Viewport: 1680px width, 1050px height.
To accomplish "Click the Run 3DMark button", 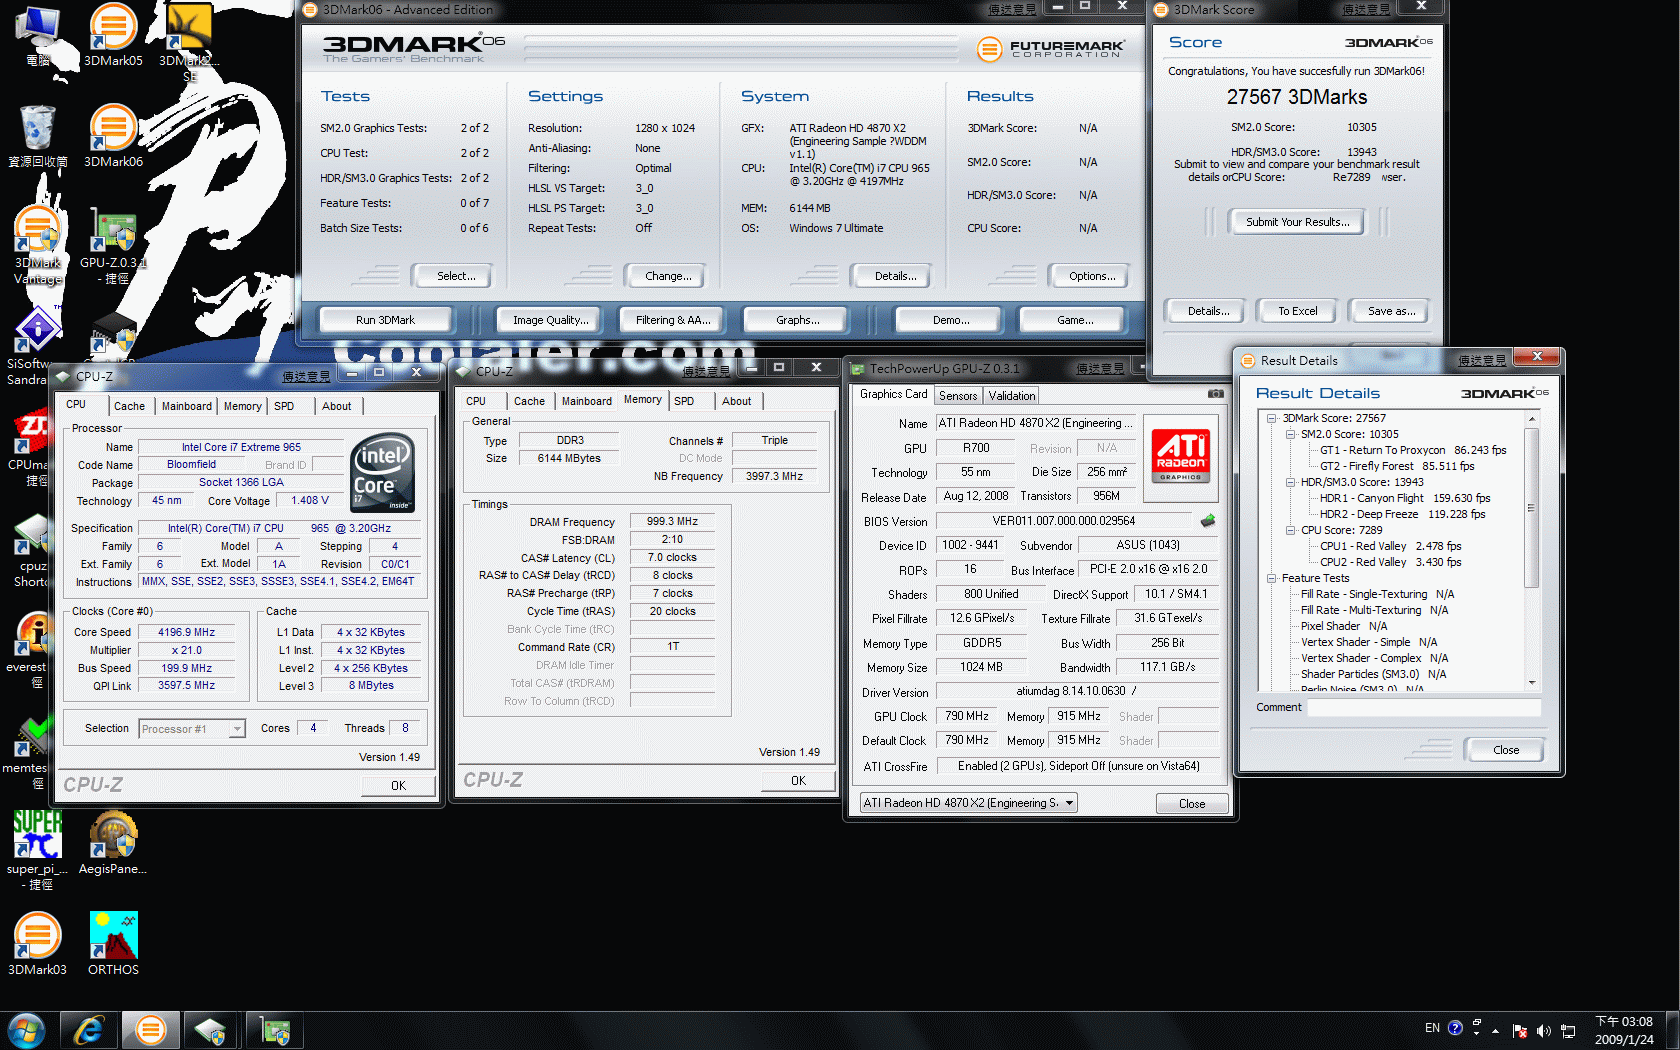I will (x=385, y=320).
